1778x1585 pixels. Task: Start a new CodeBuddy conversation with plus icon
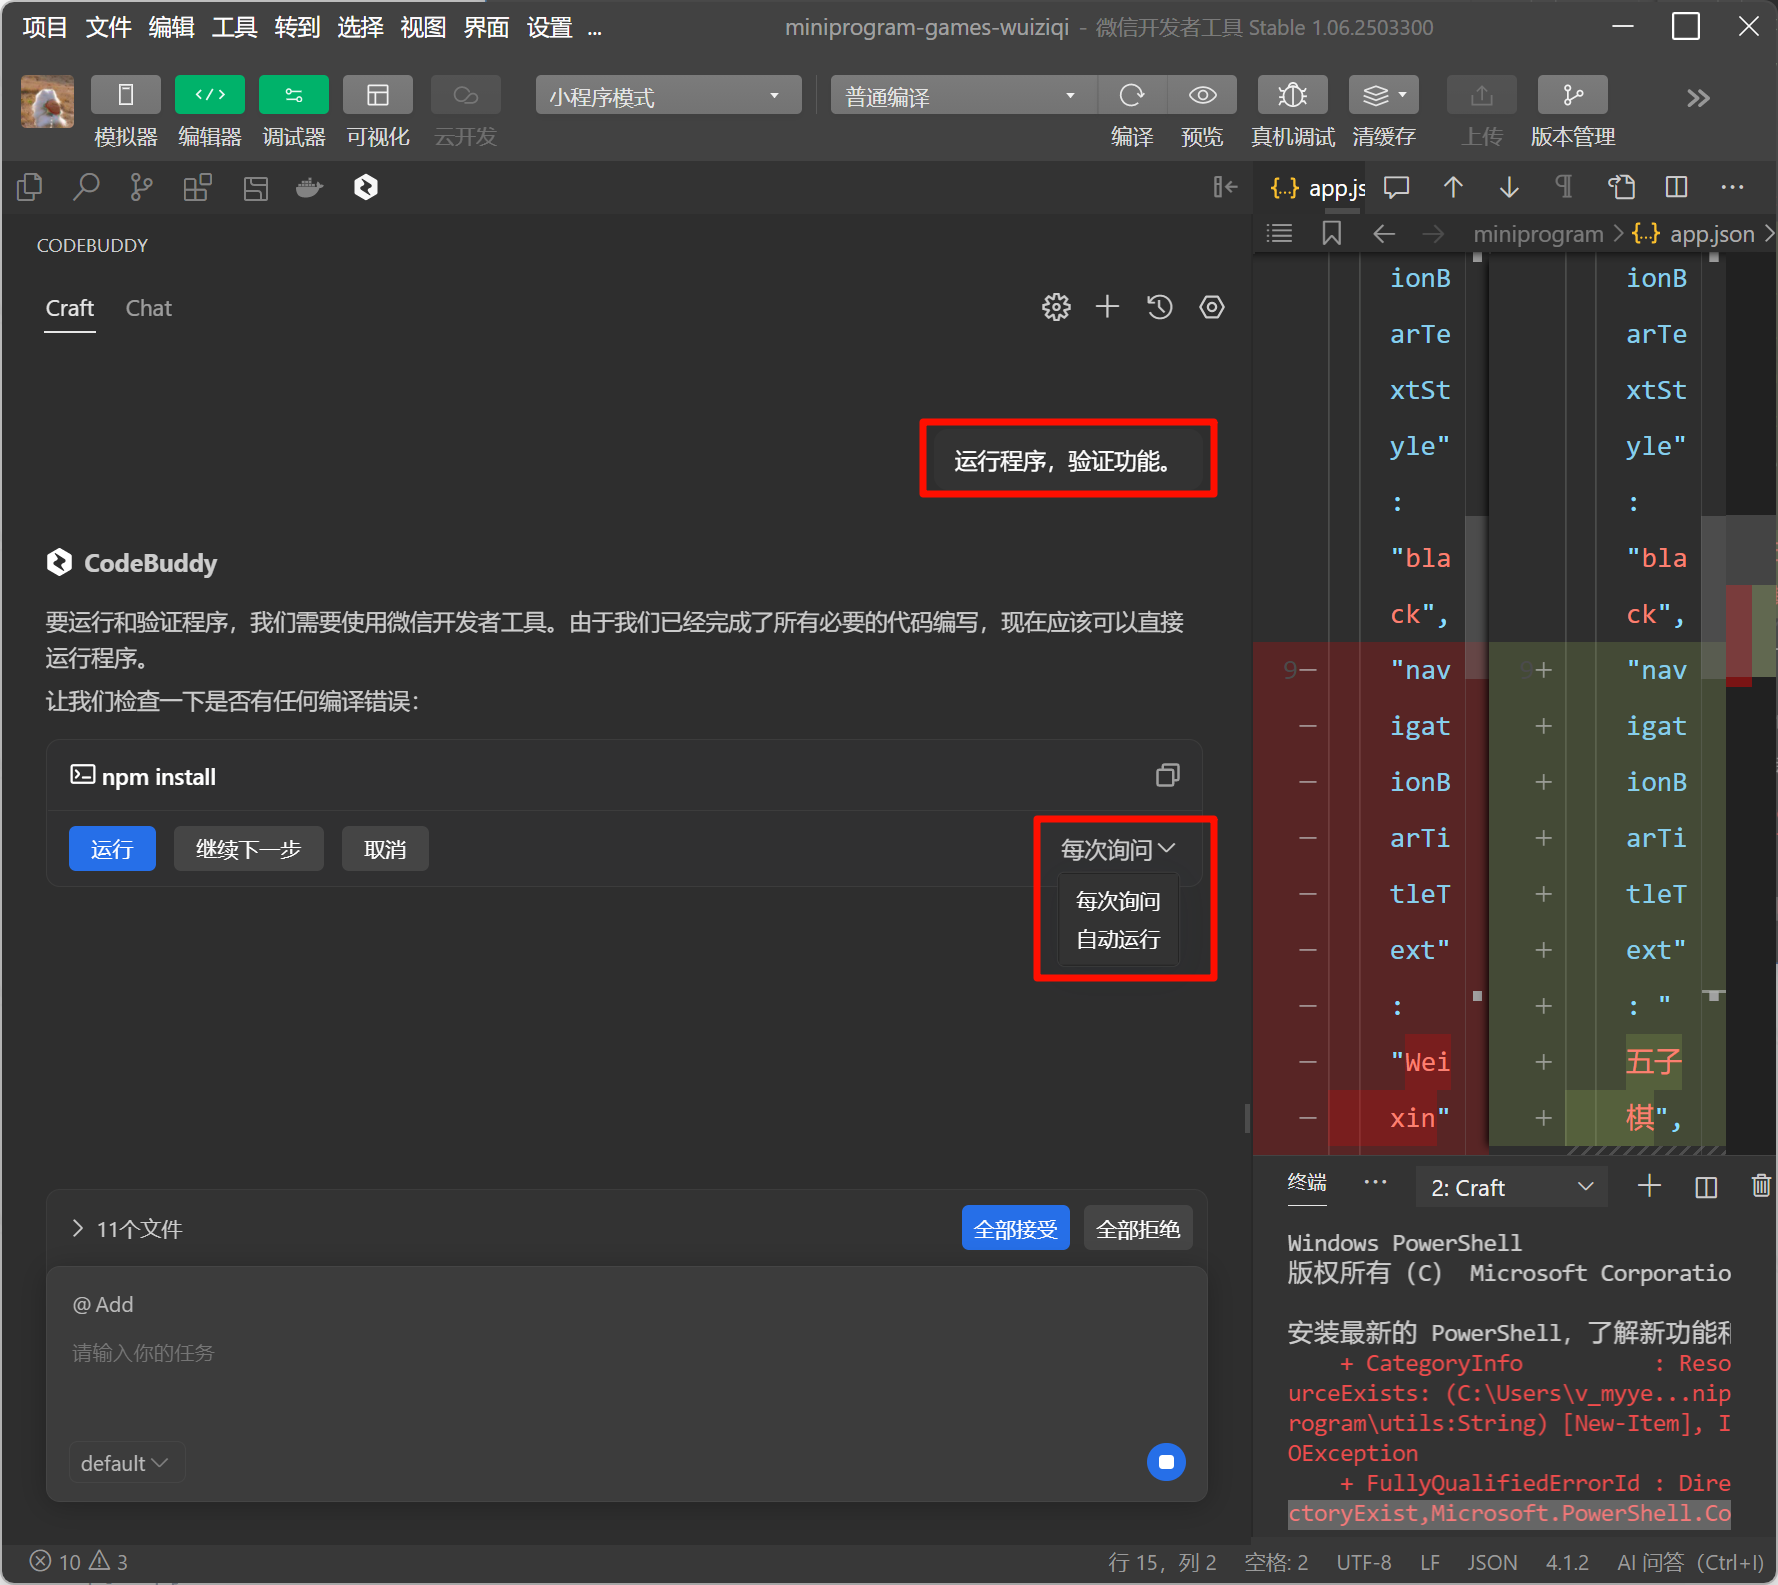(1107, 307)
